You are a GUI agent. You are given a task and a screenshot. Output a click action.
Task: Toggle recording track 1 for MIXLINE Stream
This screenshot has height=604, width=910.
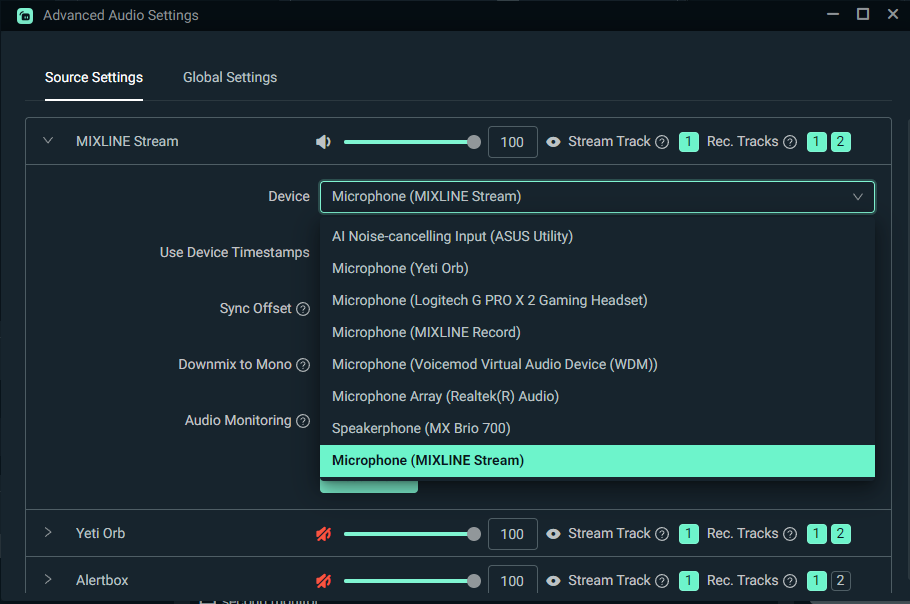817,142
